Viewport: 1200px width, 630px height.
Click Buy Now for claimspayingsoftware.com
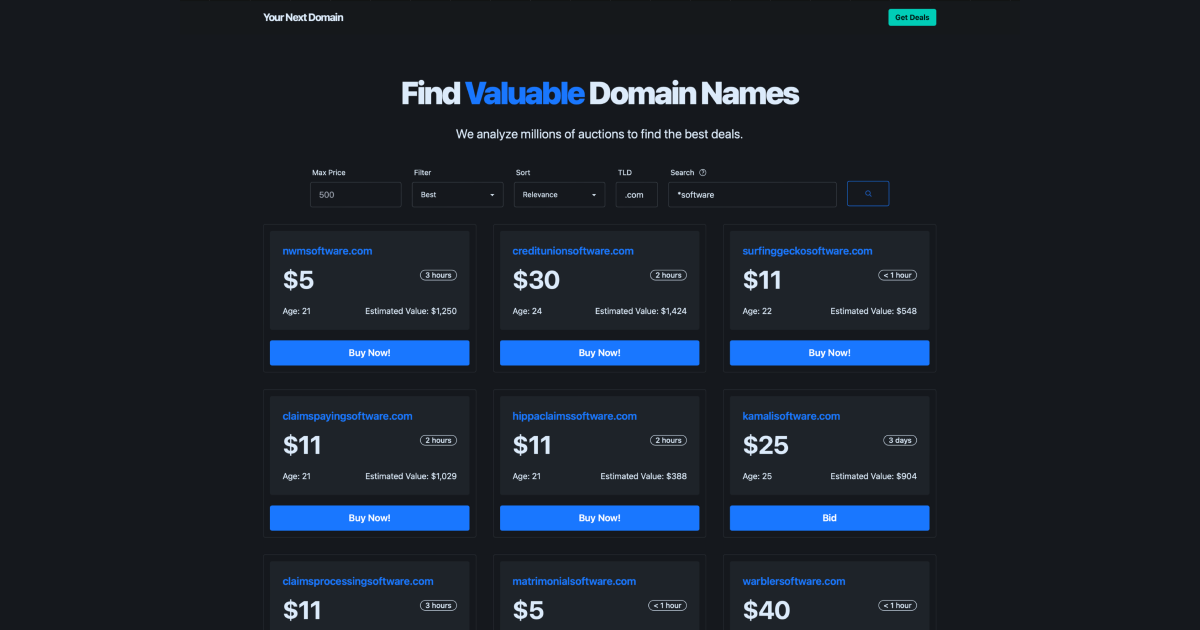click(370, 518)
